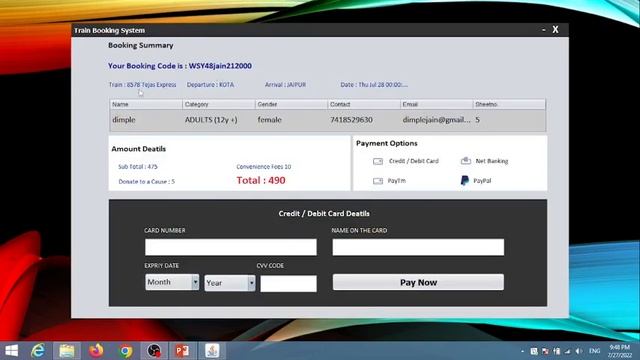Open File Explorer from the taskbar
640x360 pixels.
(67, 351)
